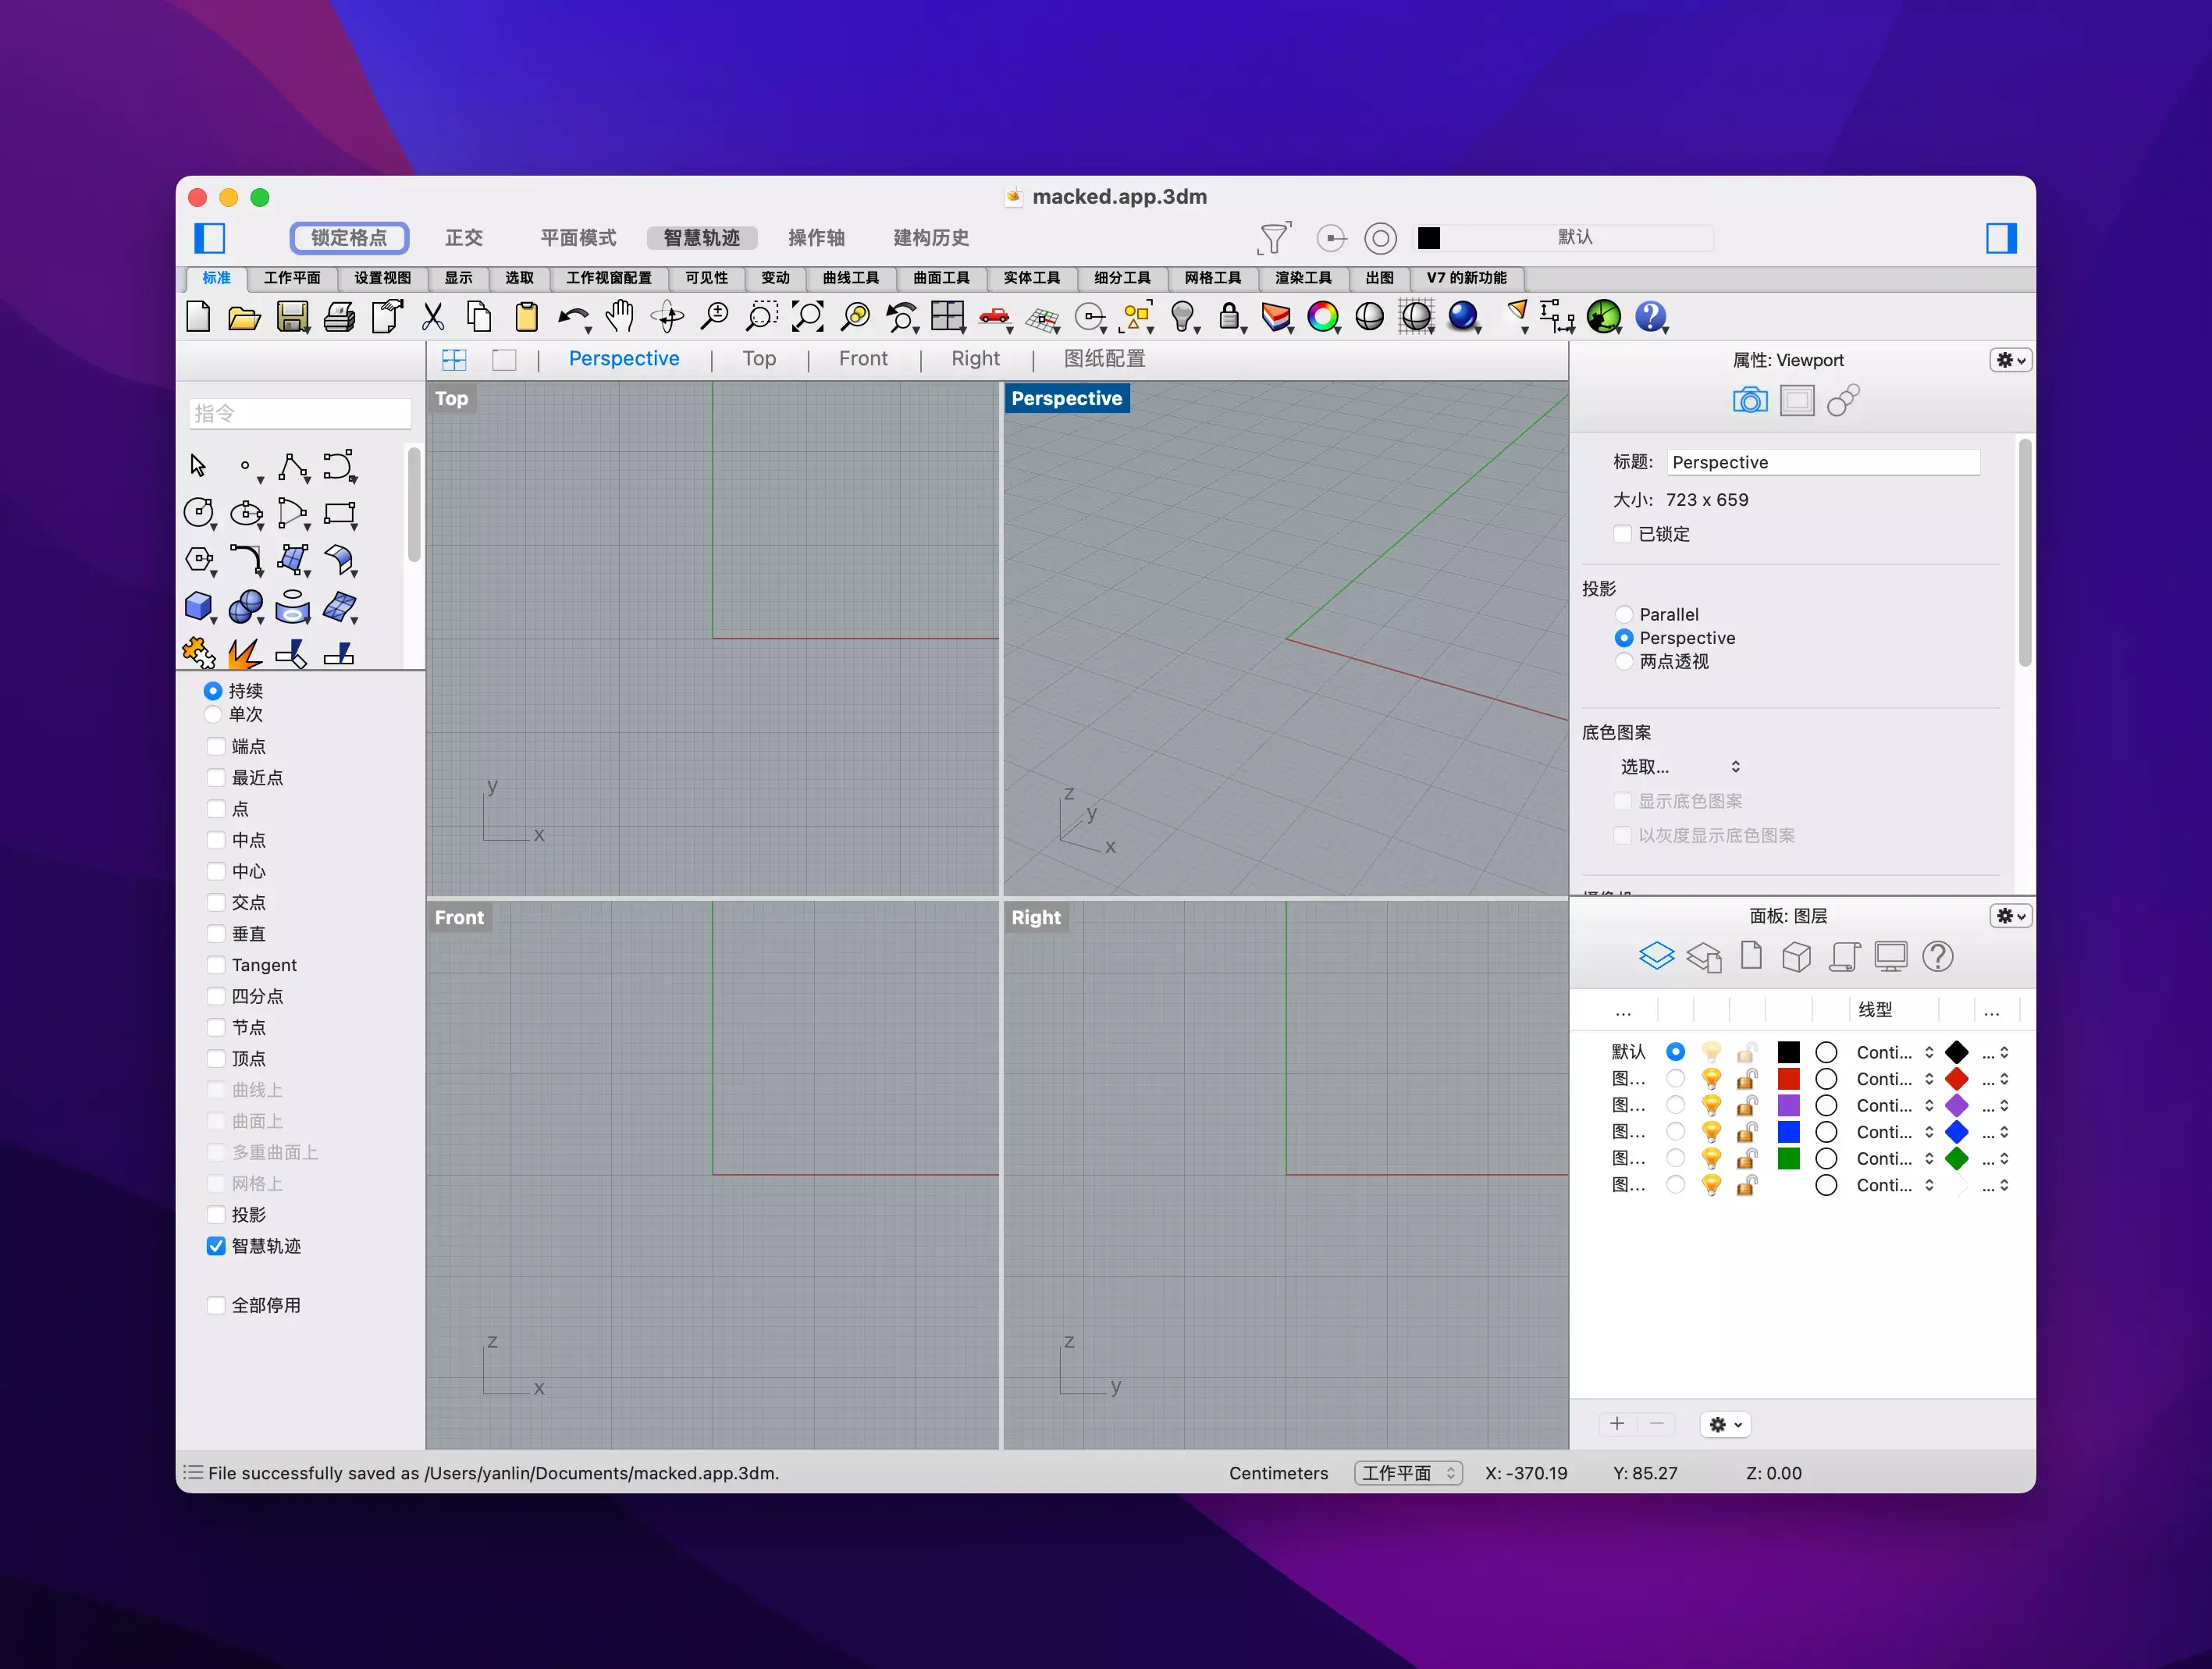Open the Help question mark icon
This screenshot has height=1669, width=2212.
pyautogui.click(x=1650, y=317)
